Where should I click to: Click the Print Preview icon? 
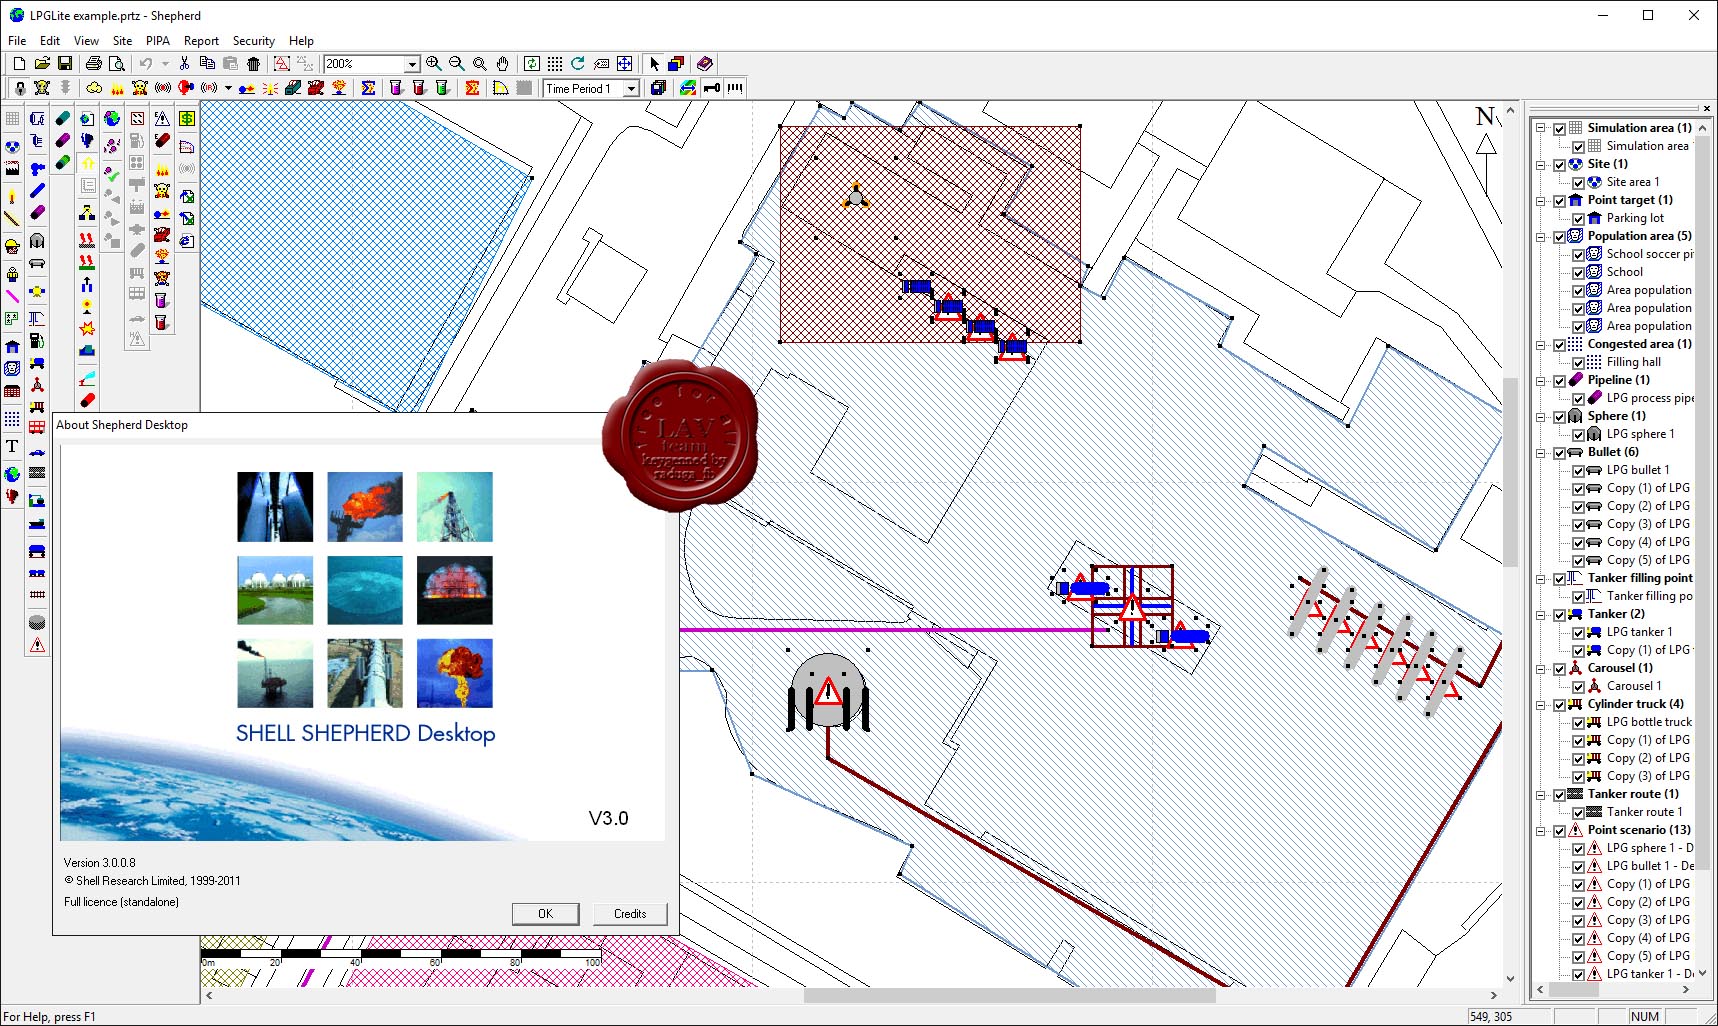pyautogui.click(x=117, y=63)
